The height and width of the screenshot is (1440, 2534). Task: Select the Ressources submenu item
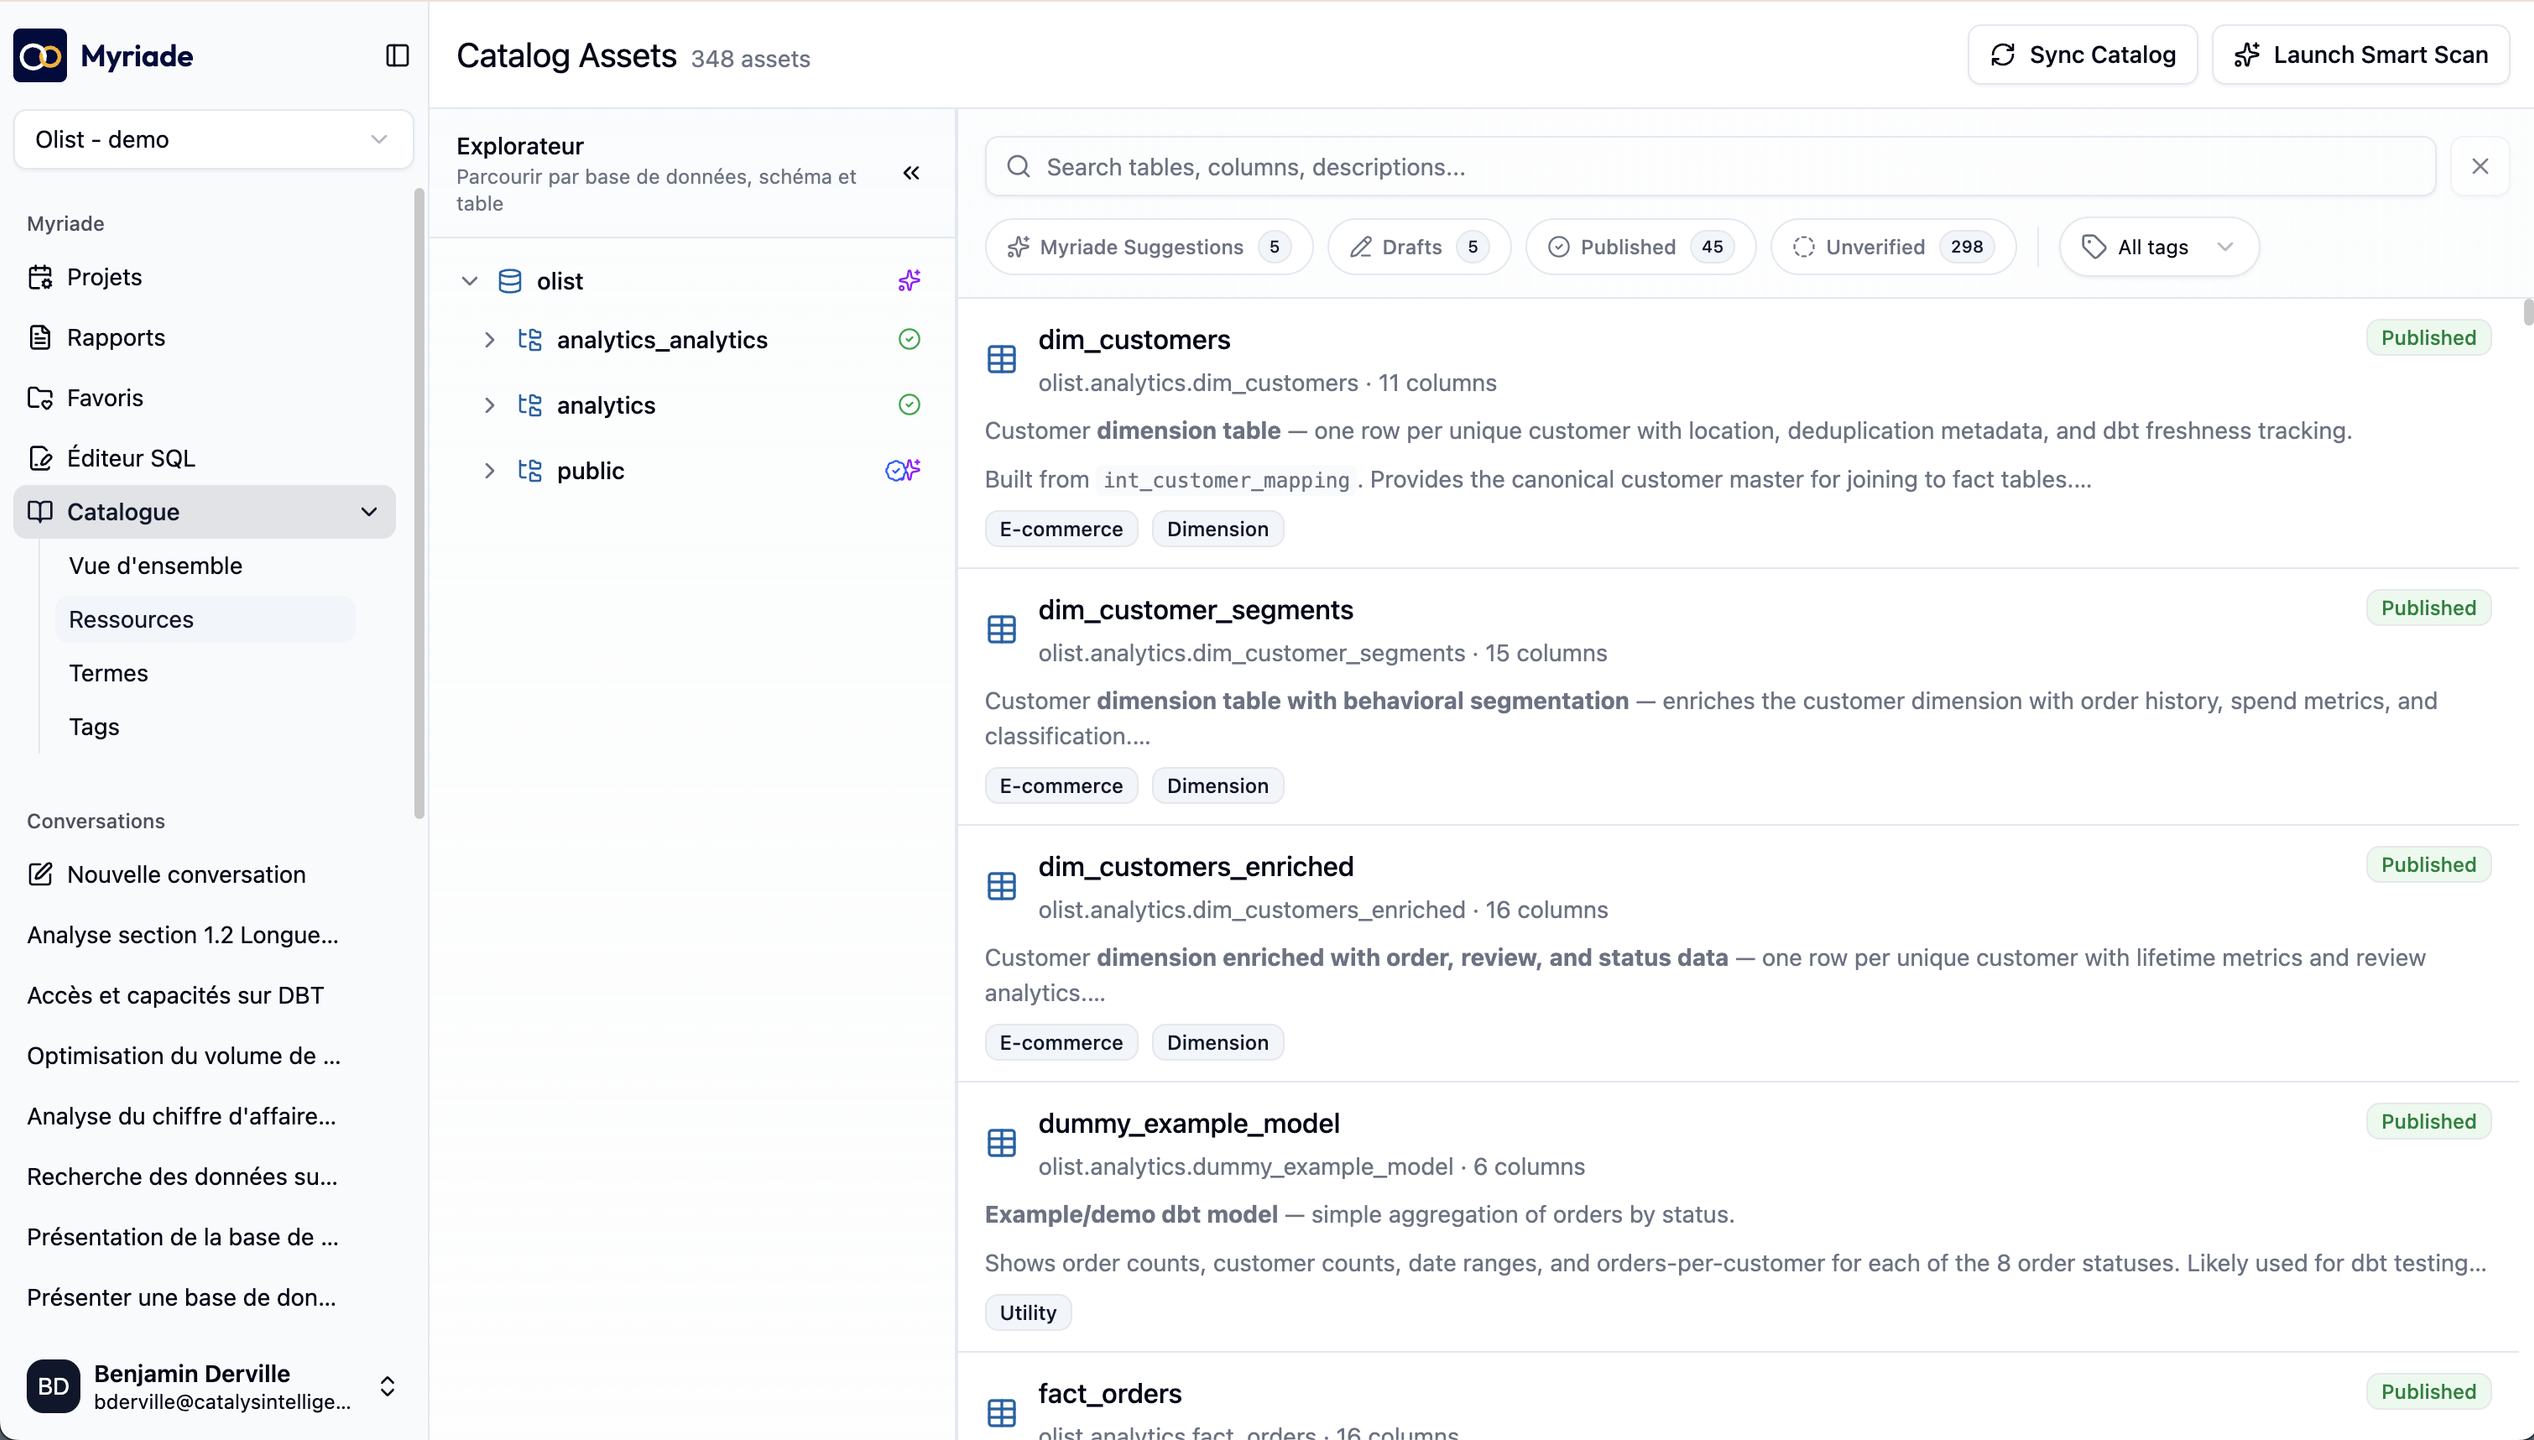click(x=206, y=620)
